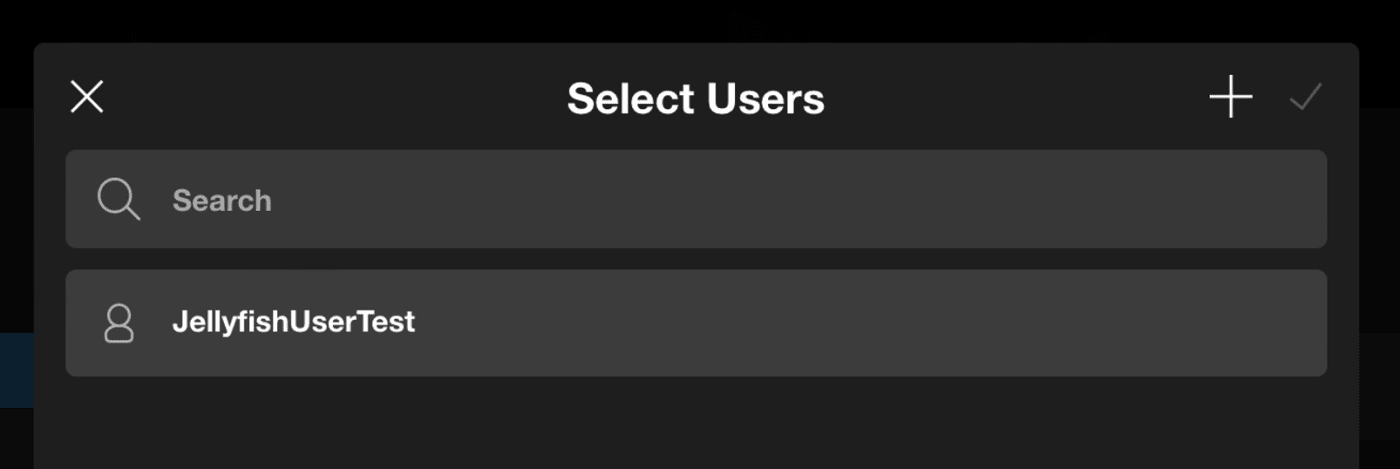This screenshot has height=469, width=1400.
Task: Confirm selection with the checkmark icon
Action: pyautogui.click(x=1305, y=98)
